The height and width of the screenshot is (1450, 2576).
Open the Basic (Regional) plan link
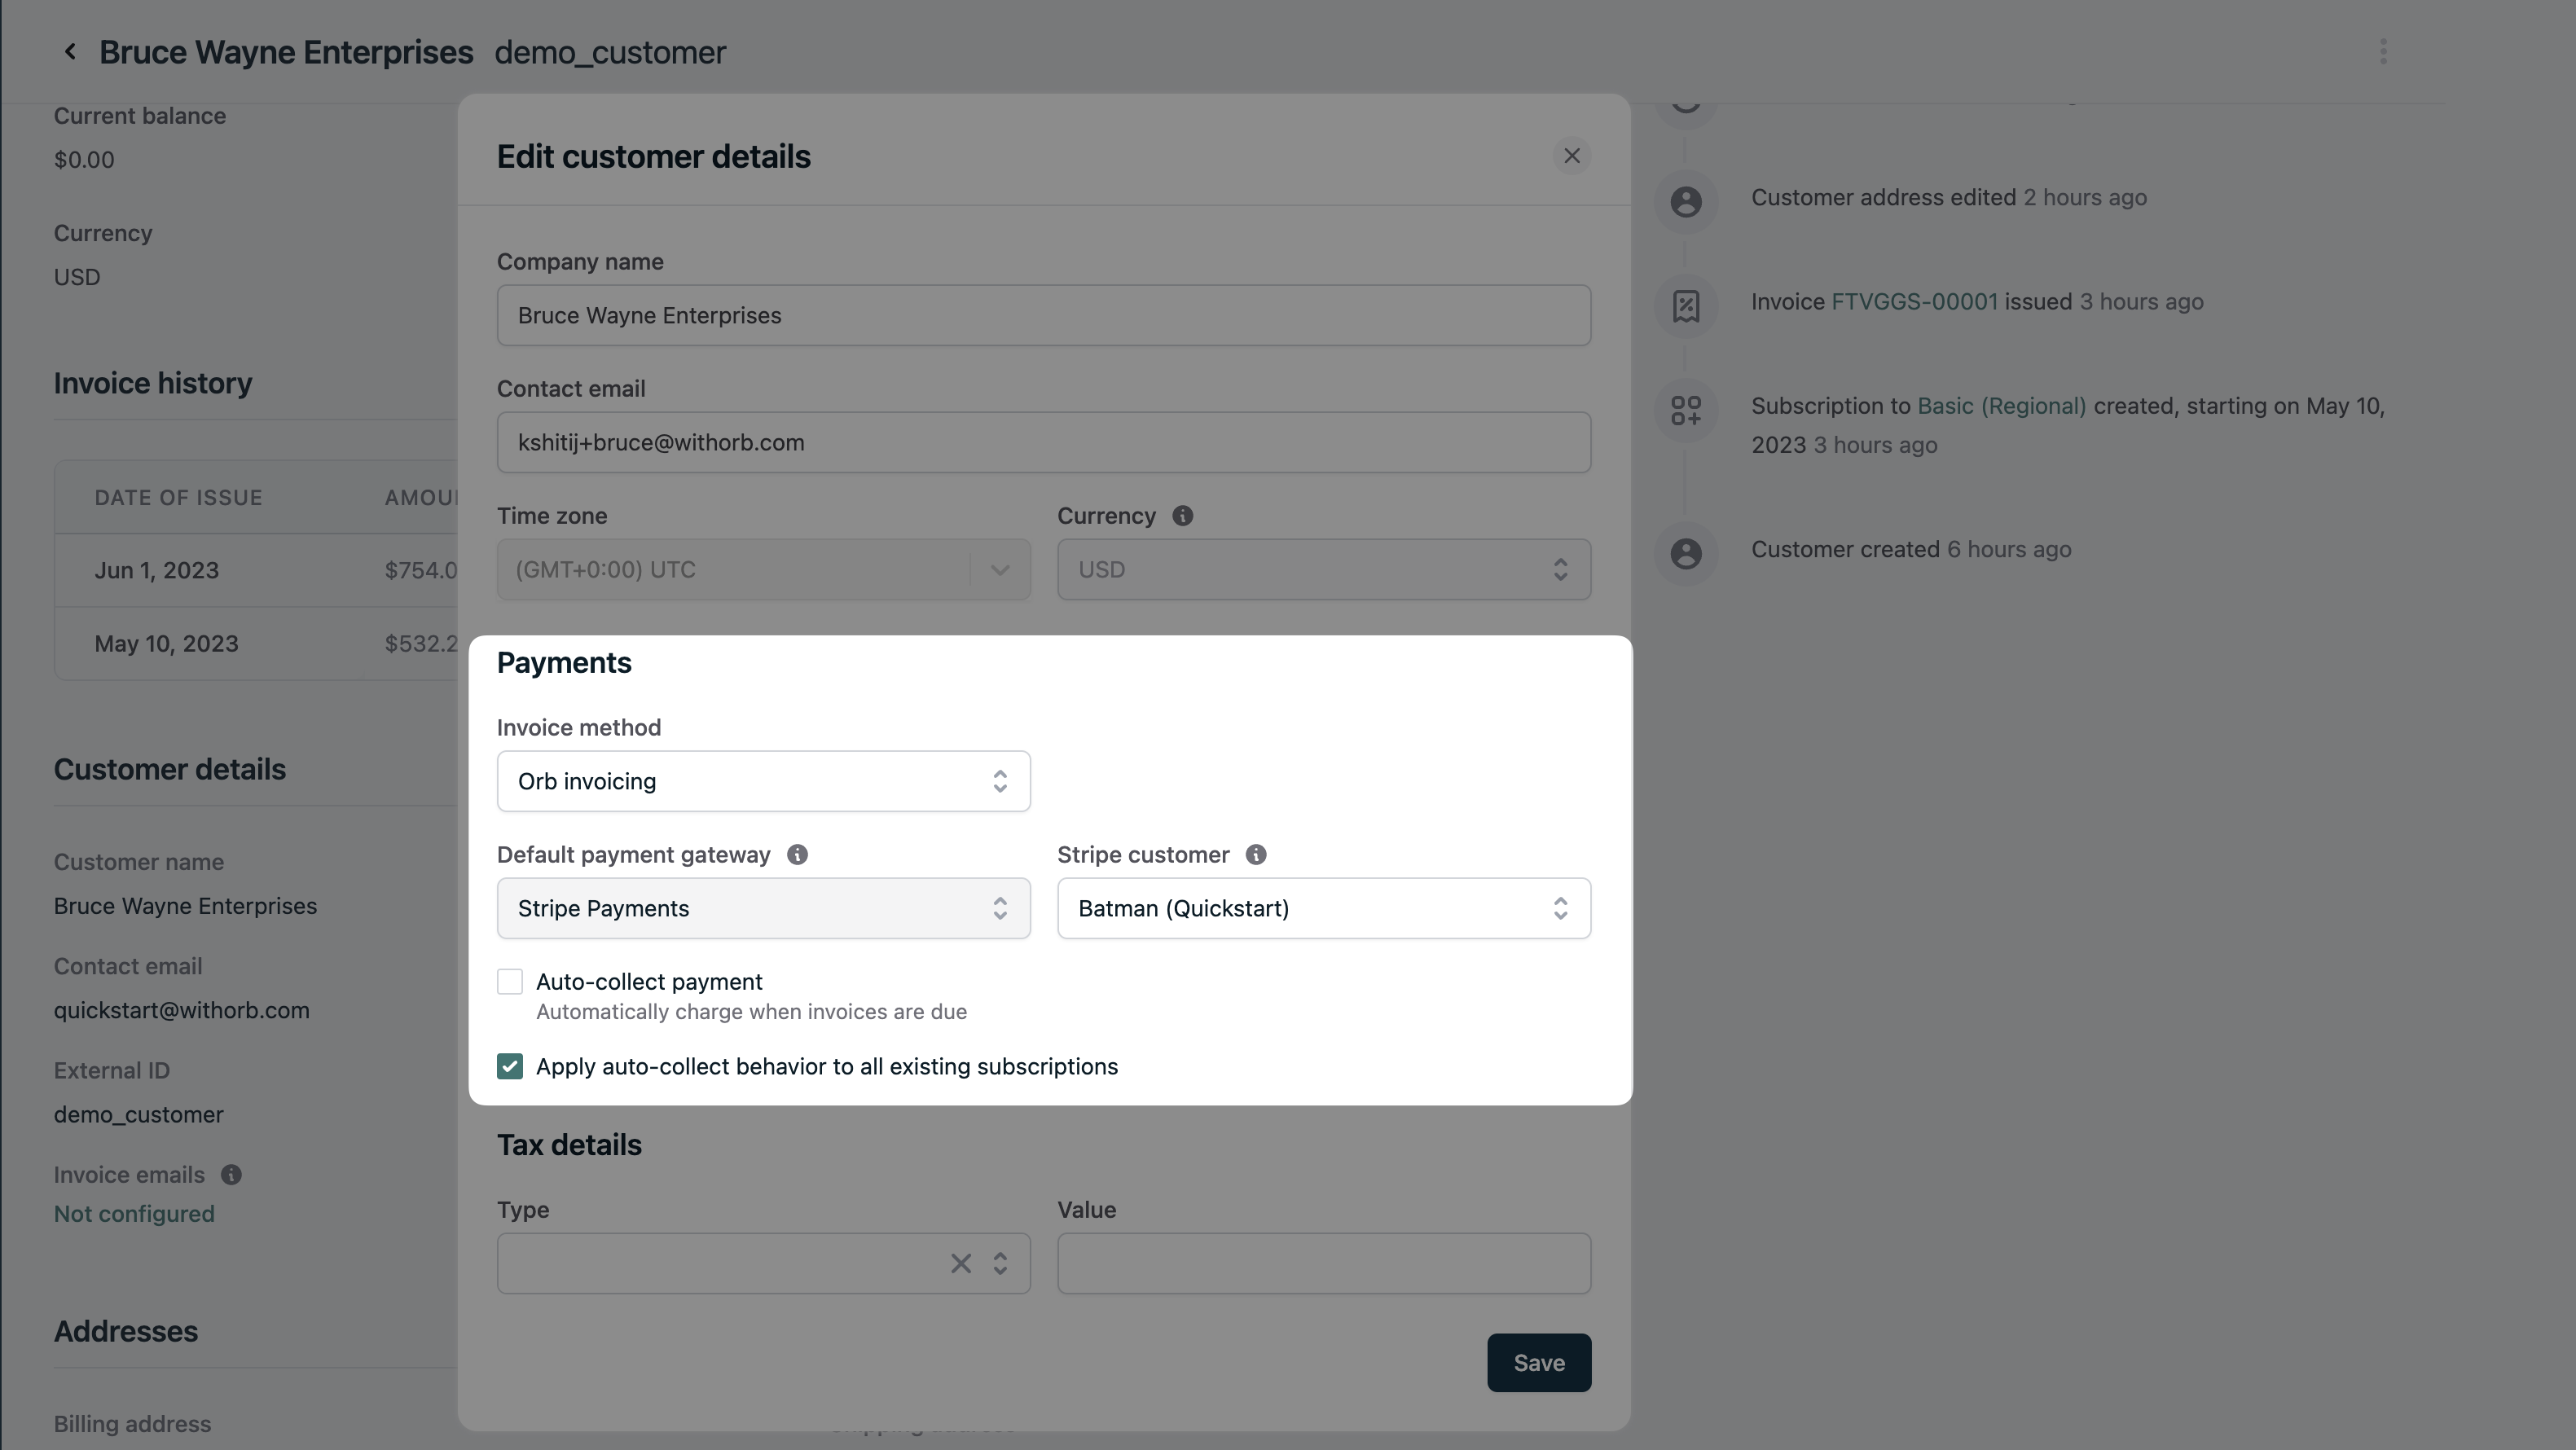point(2001,406)
